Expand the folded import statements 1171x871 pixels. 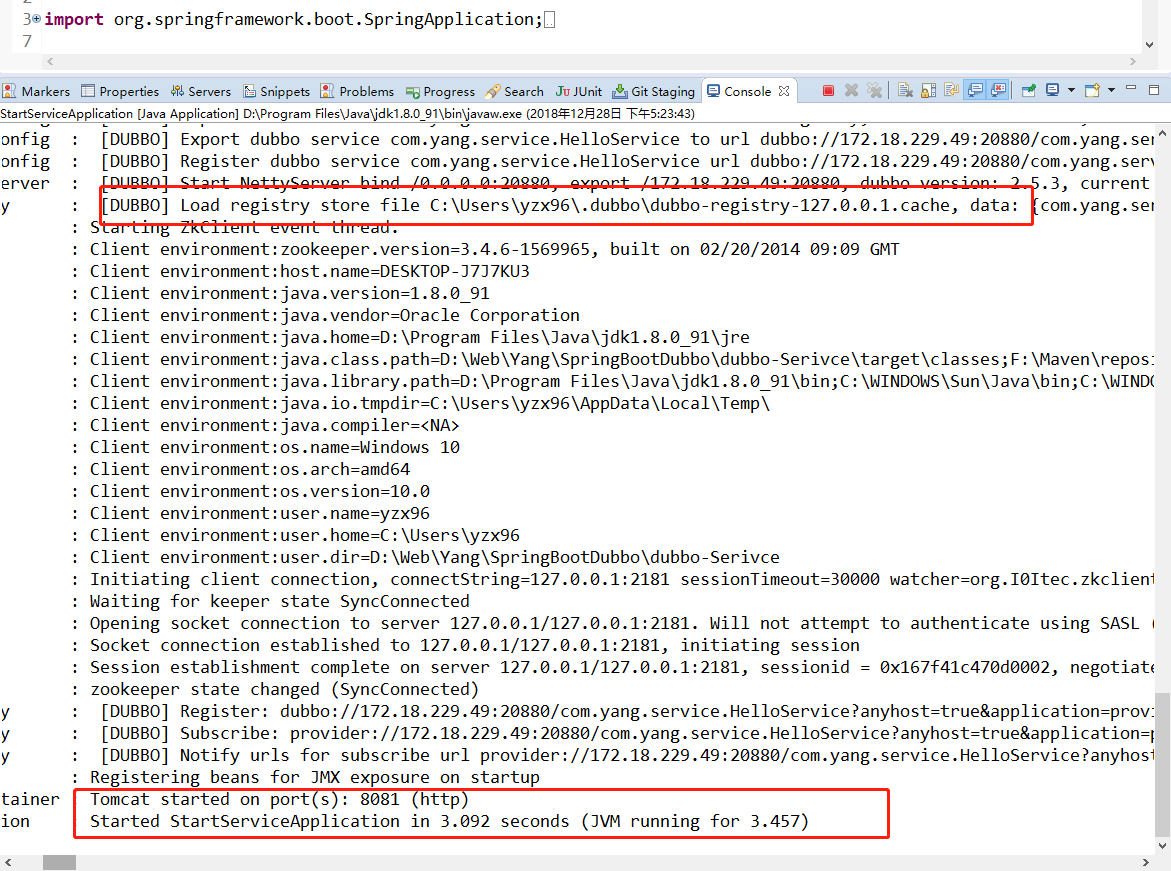click(36, 19)
